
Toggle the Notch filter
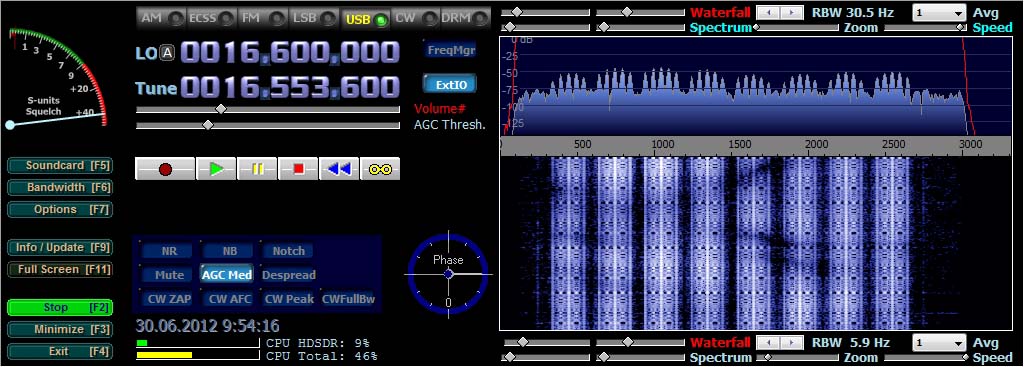pyautogui.click(x=288, y=251)
